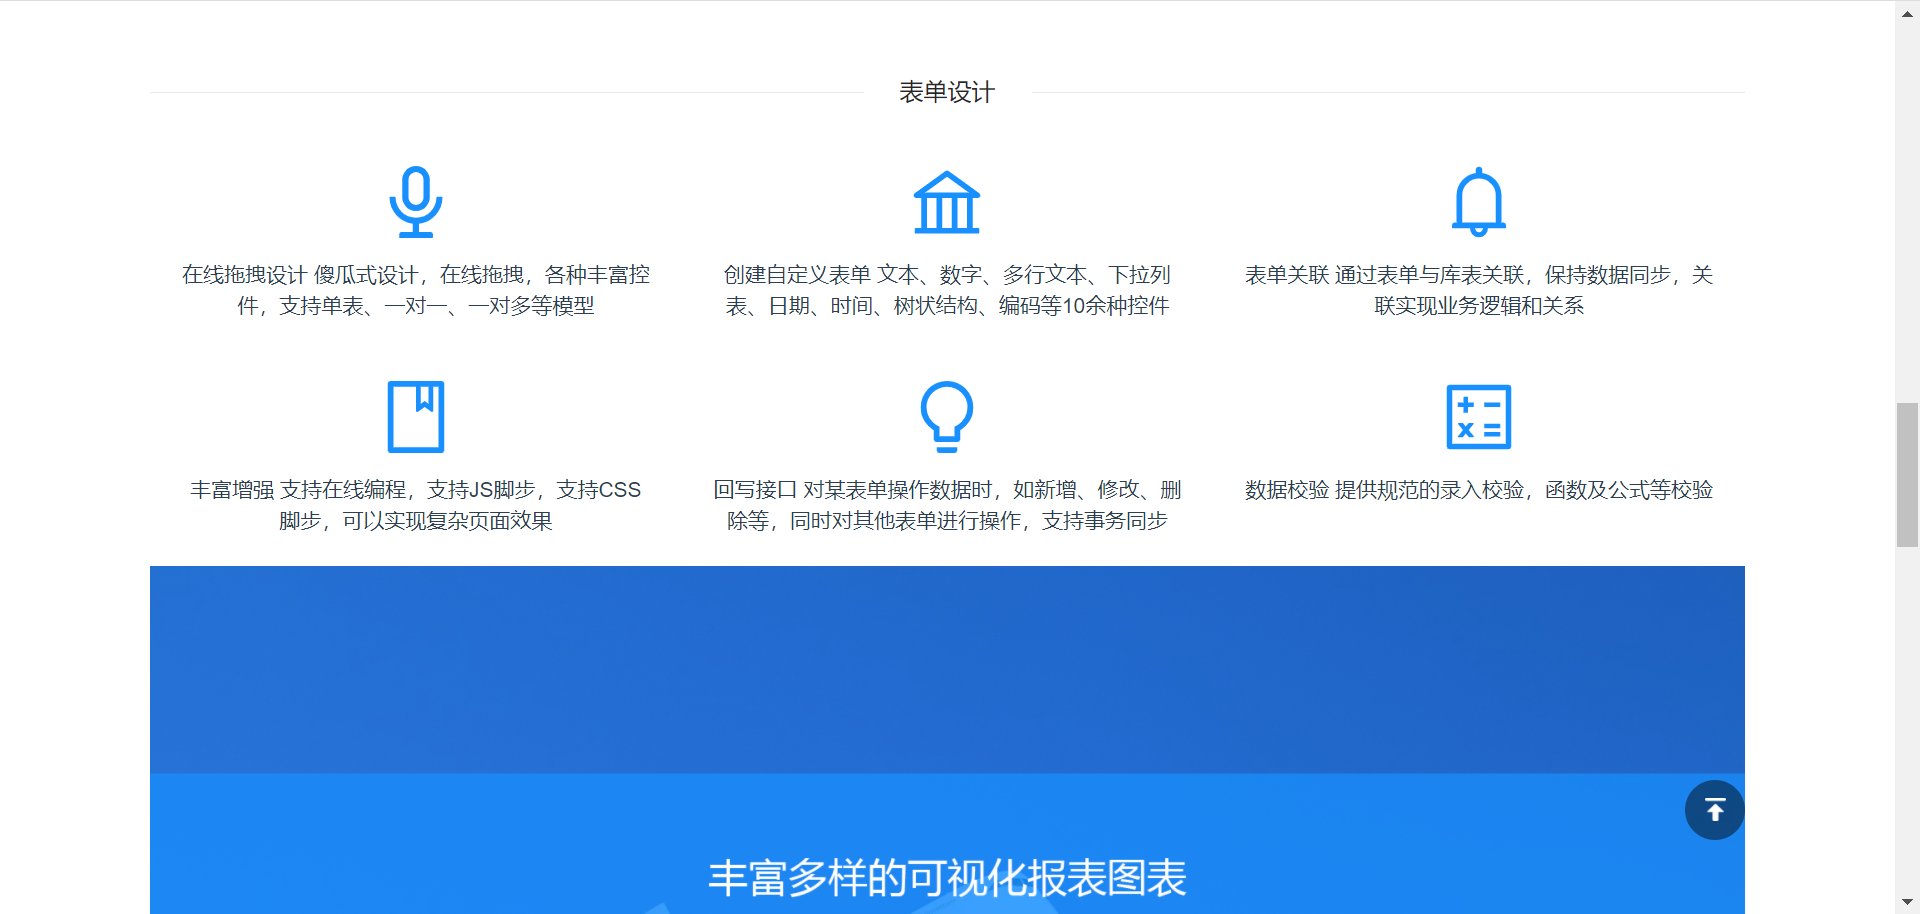The width and height of the screenshot is (1920, 914).
Task: Click the microphone icon above 在线拖拽设计
Action: 416,202
